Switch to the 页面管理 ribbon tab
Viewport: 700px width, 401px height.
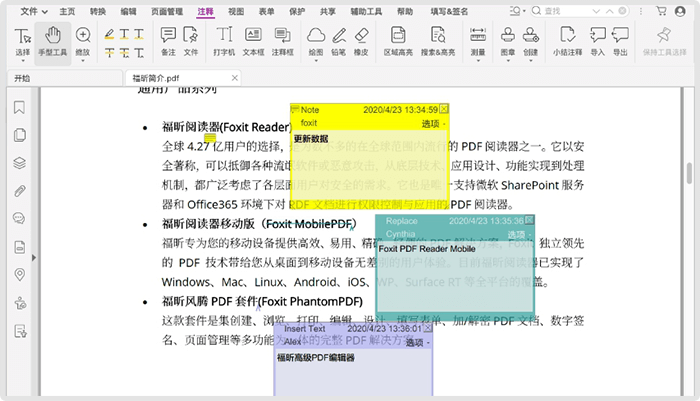[167, 12]
